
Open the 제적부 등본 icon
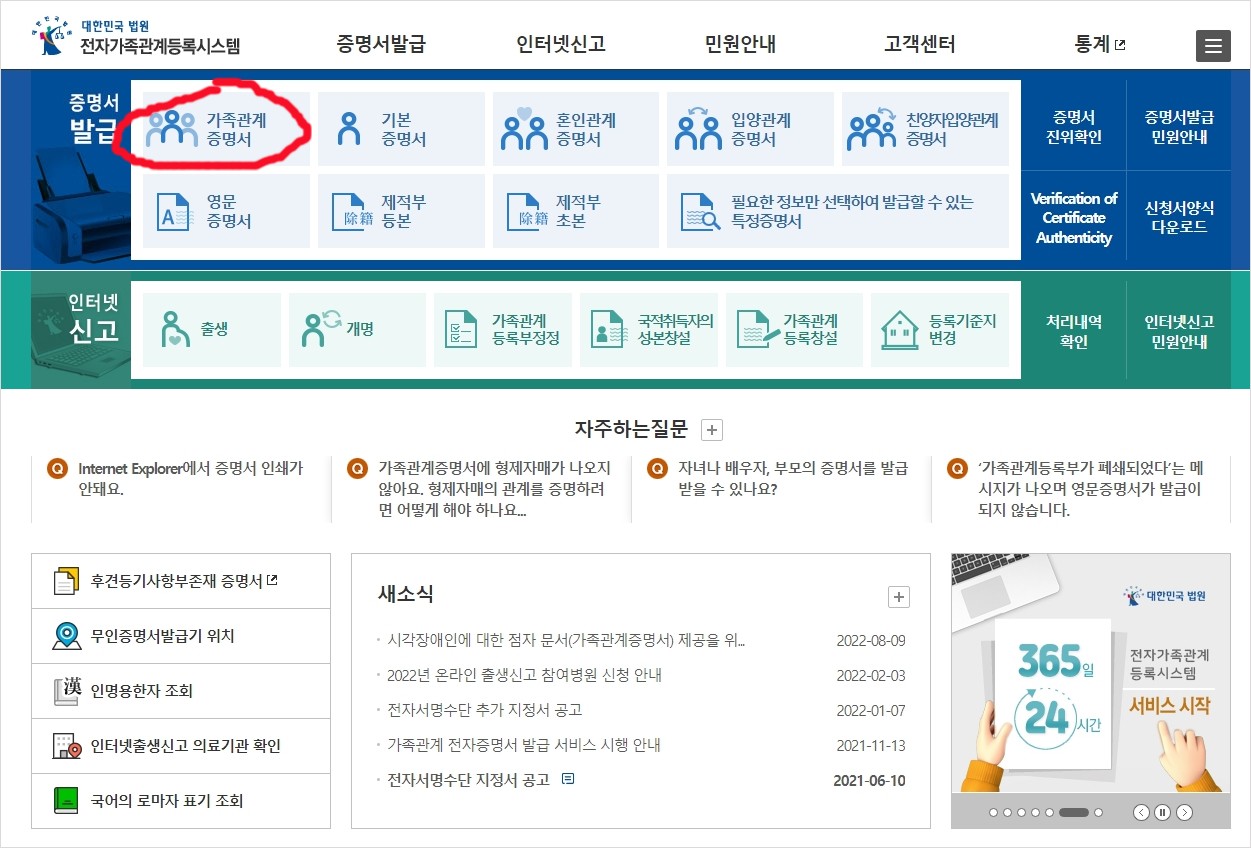click(350, 211)
